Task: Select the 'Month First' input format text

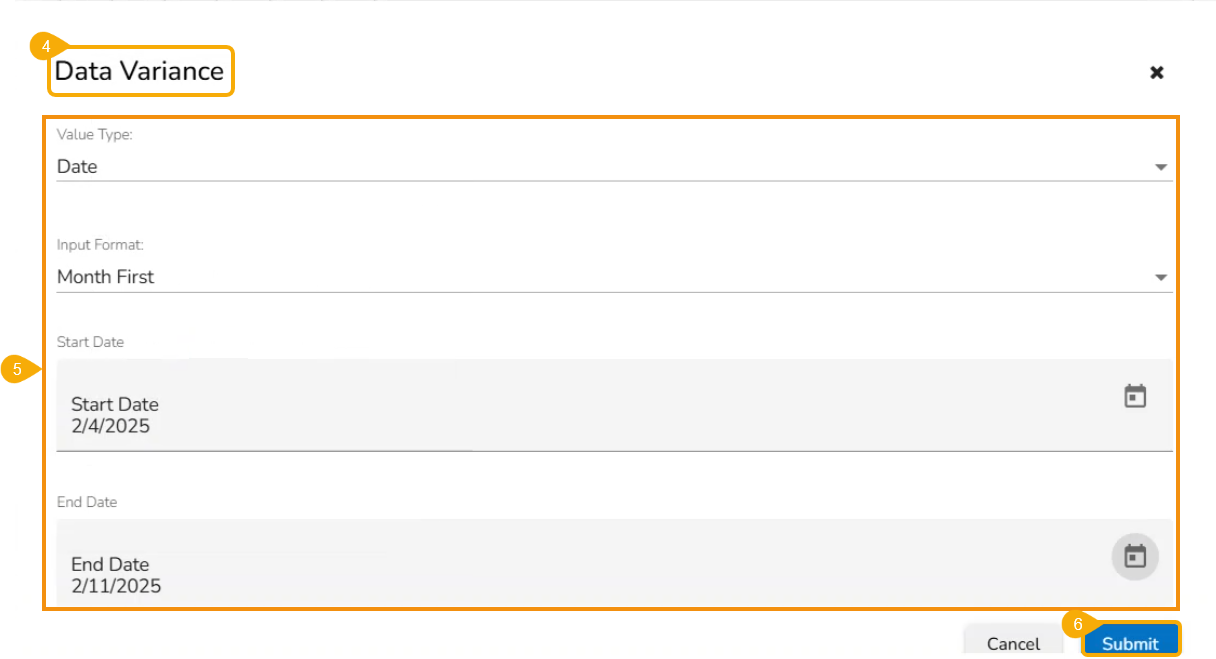Action: [x=105, y=277]
